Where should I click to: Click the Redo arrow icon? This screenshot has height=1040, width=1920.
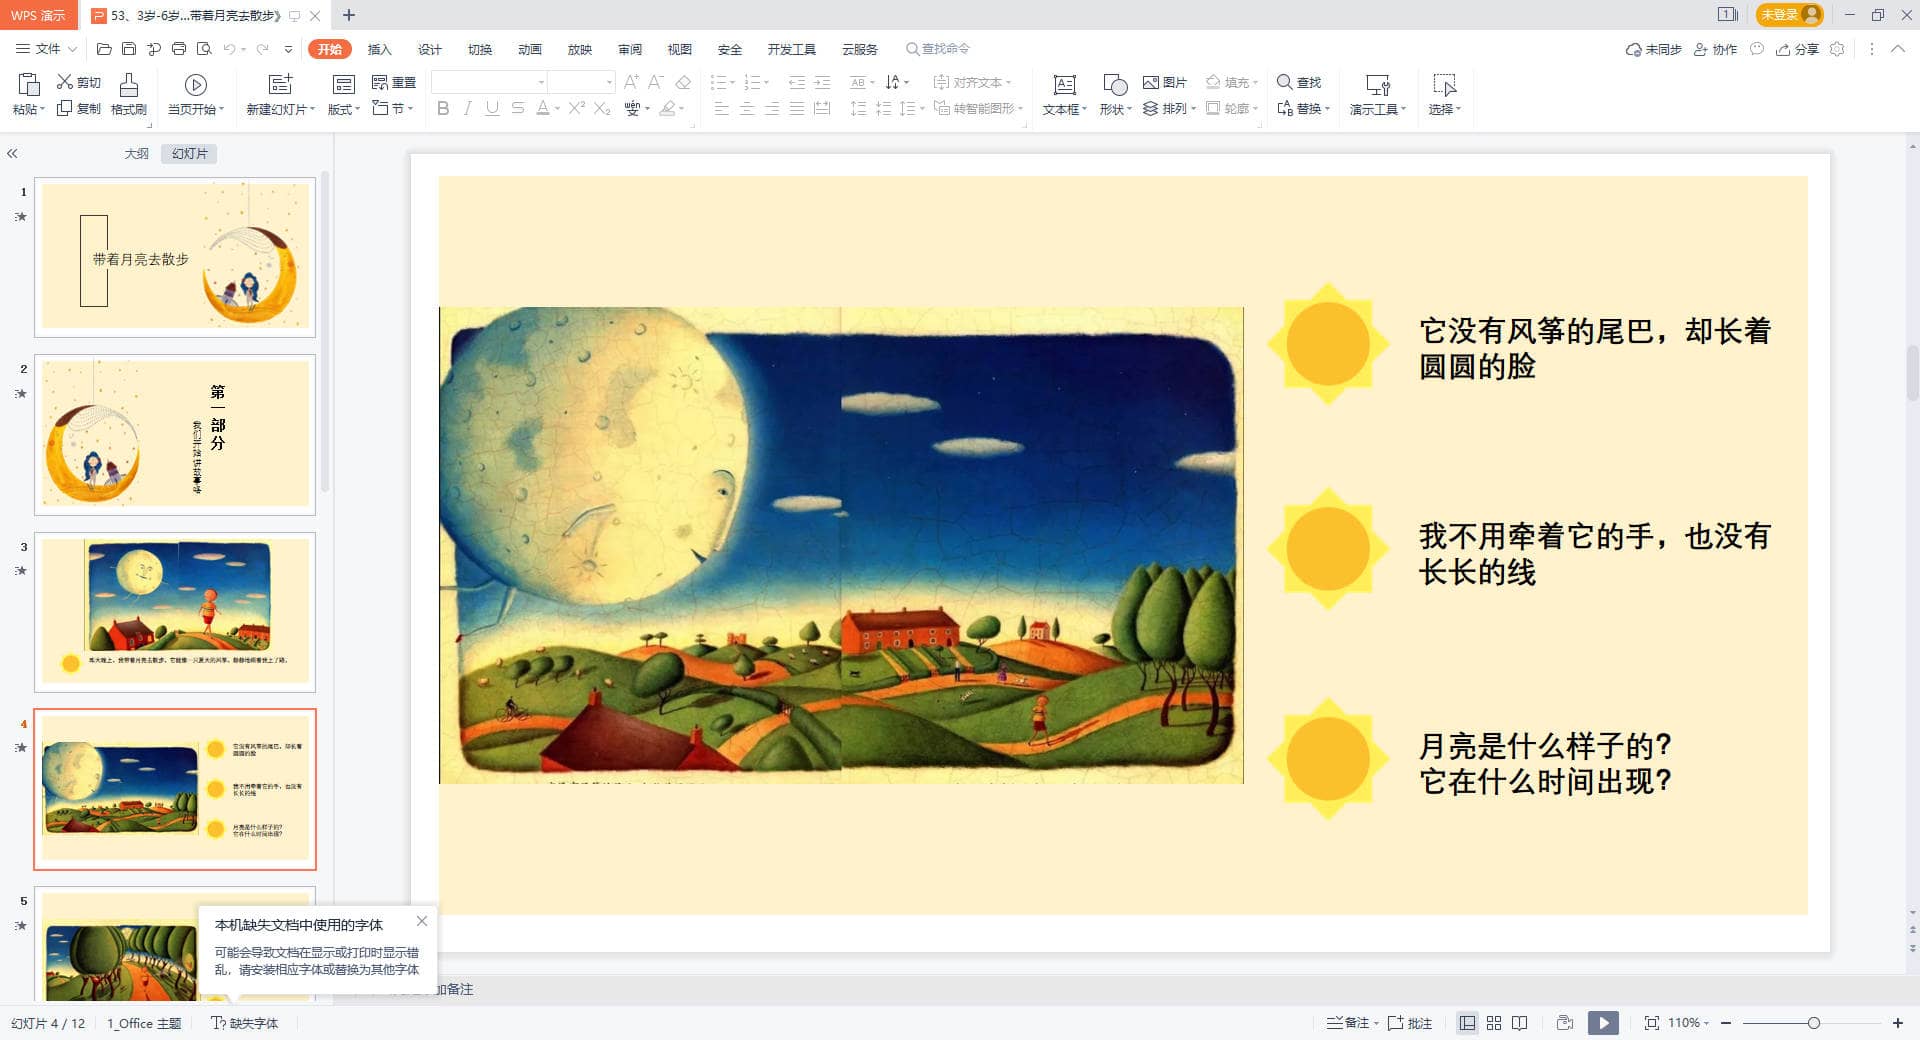(262, 49)
